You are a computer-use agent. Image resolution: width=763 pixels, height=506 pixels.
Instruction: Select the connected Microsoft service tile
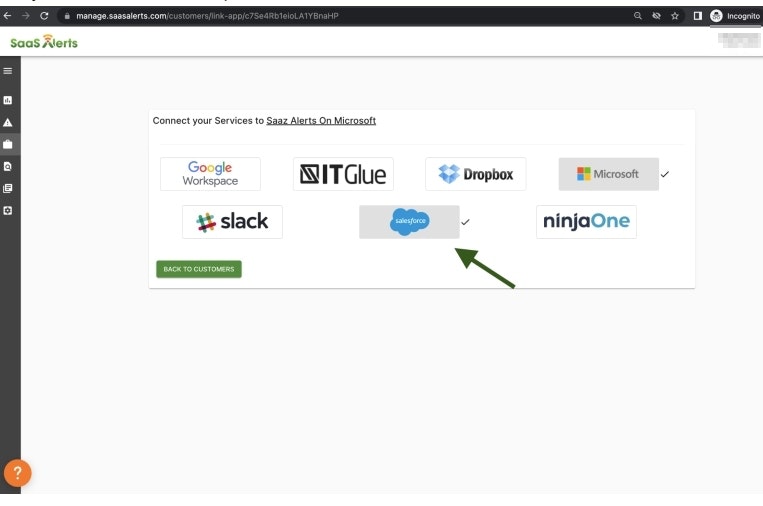[608, 174]
